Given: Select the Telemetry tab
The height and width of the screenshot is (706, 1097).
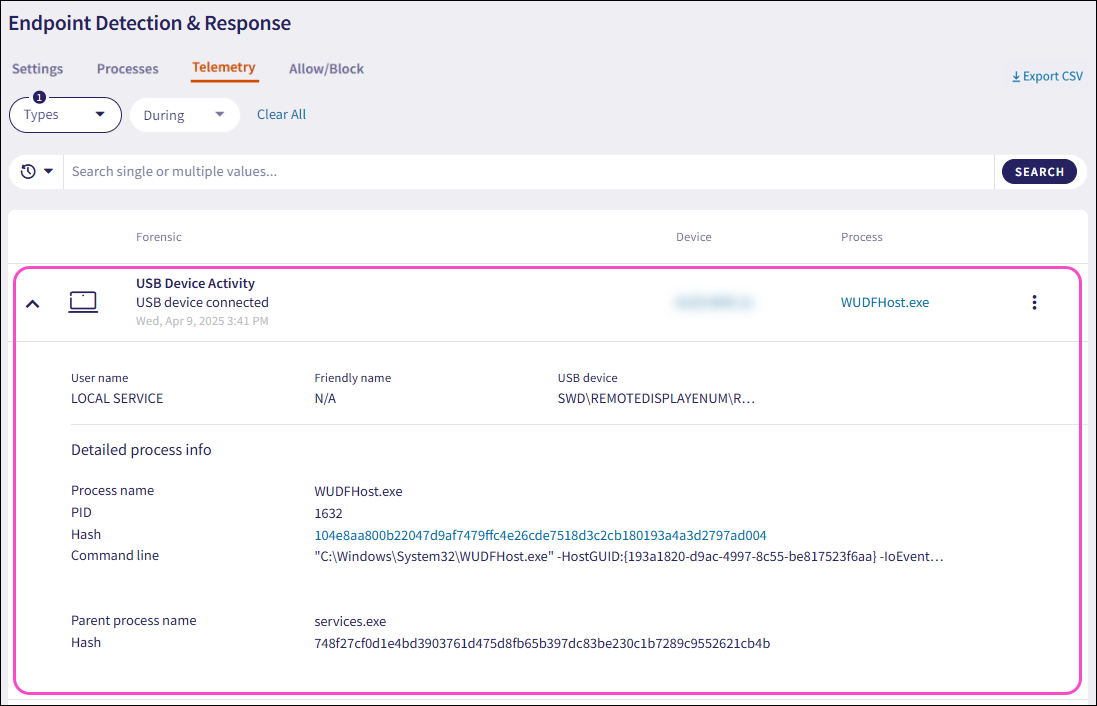Looking at the screenshot, I should point(224,67).
